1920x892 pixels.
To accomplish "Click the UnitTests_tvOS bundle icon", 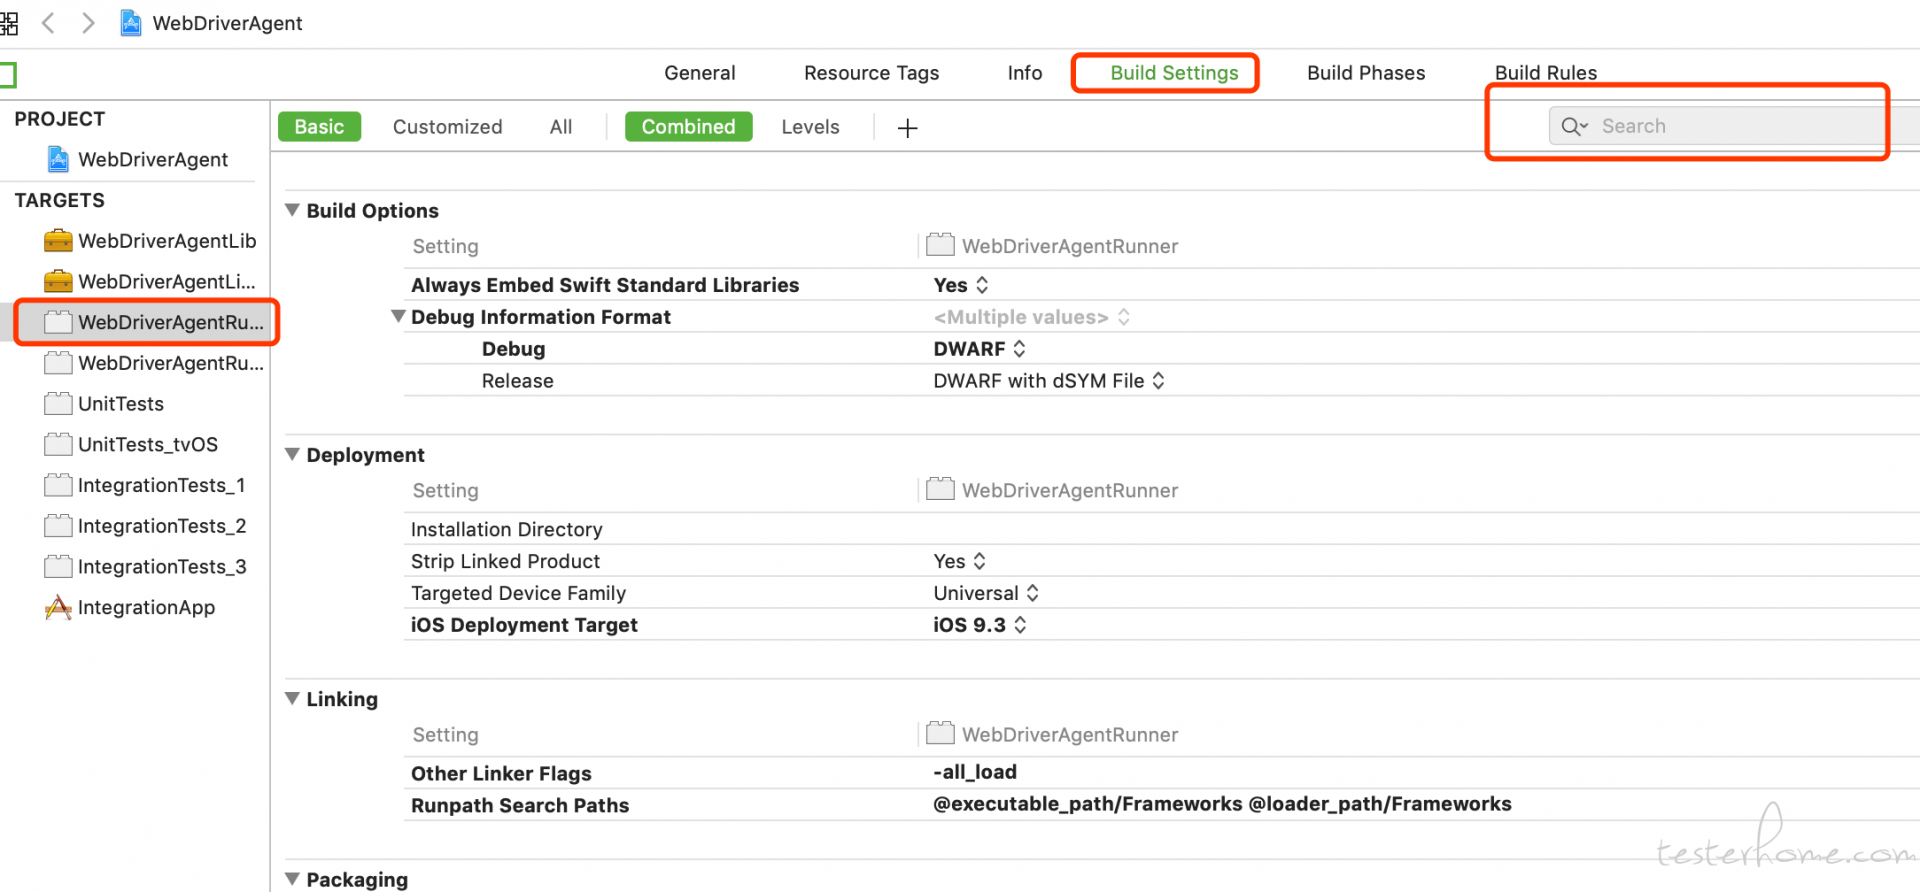I will tap(58, 444).
